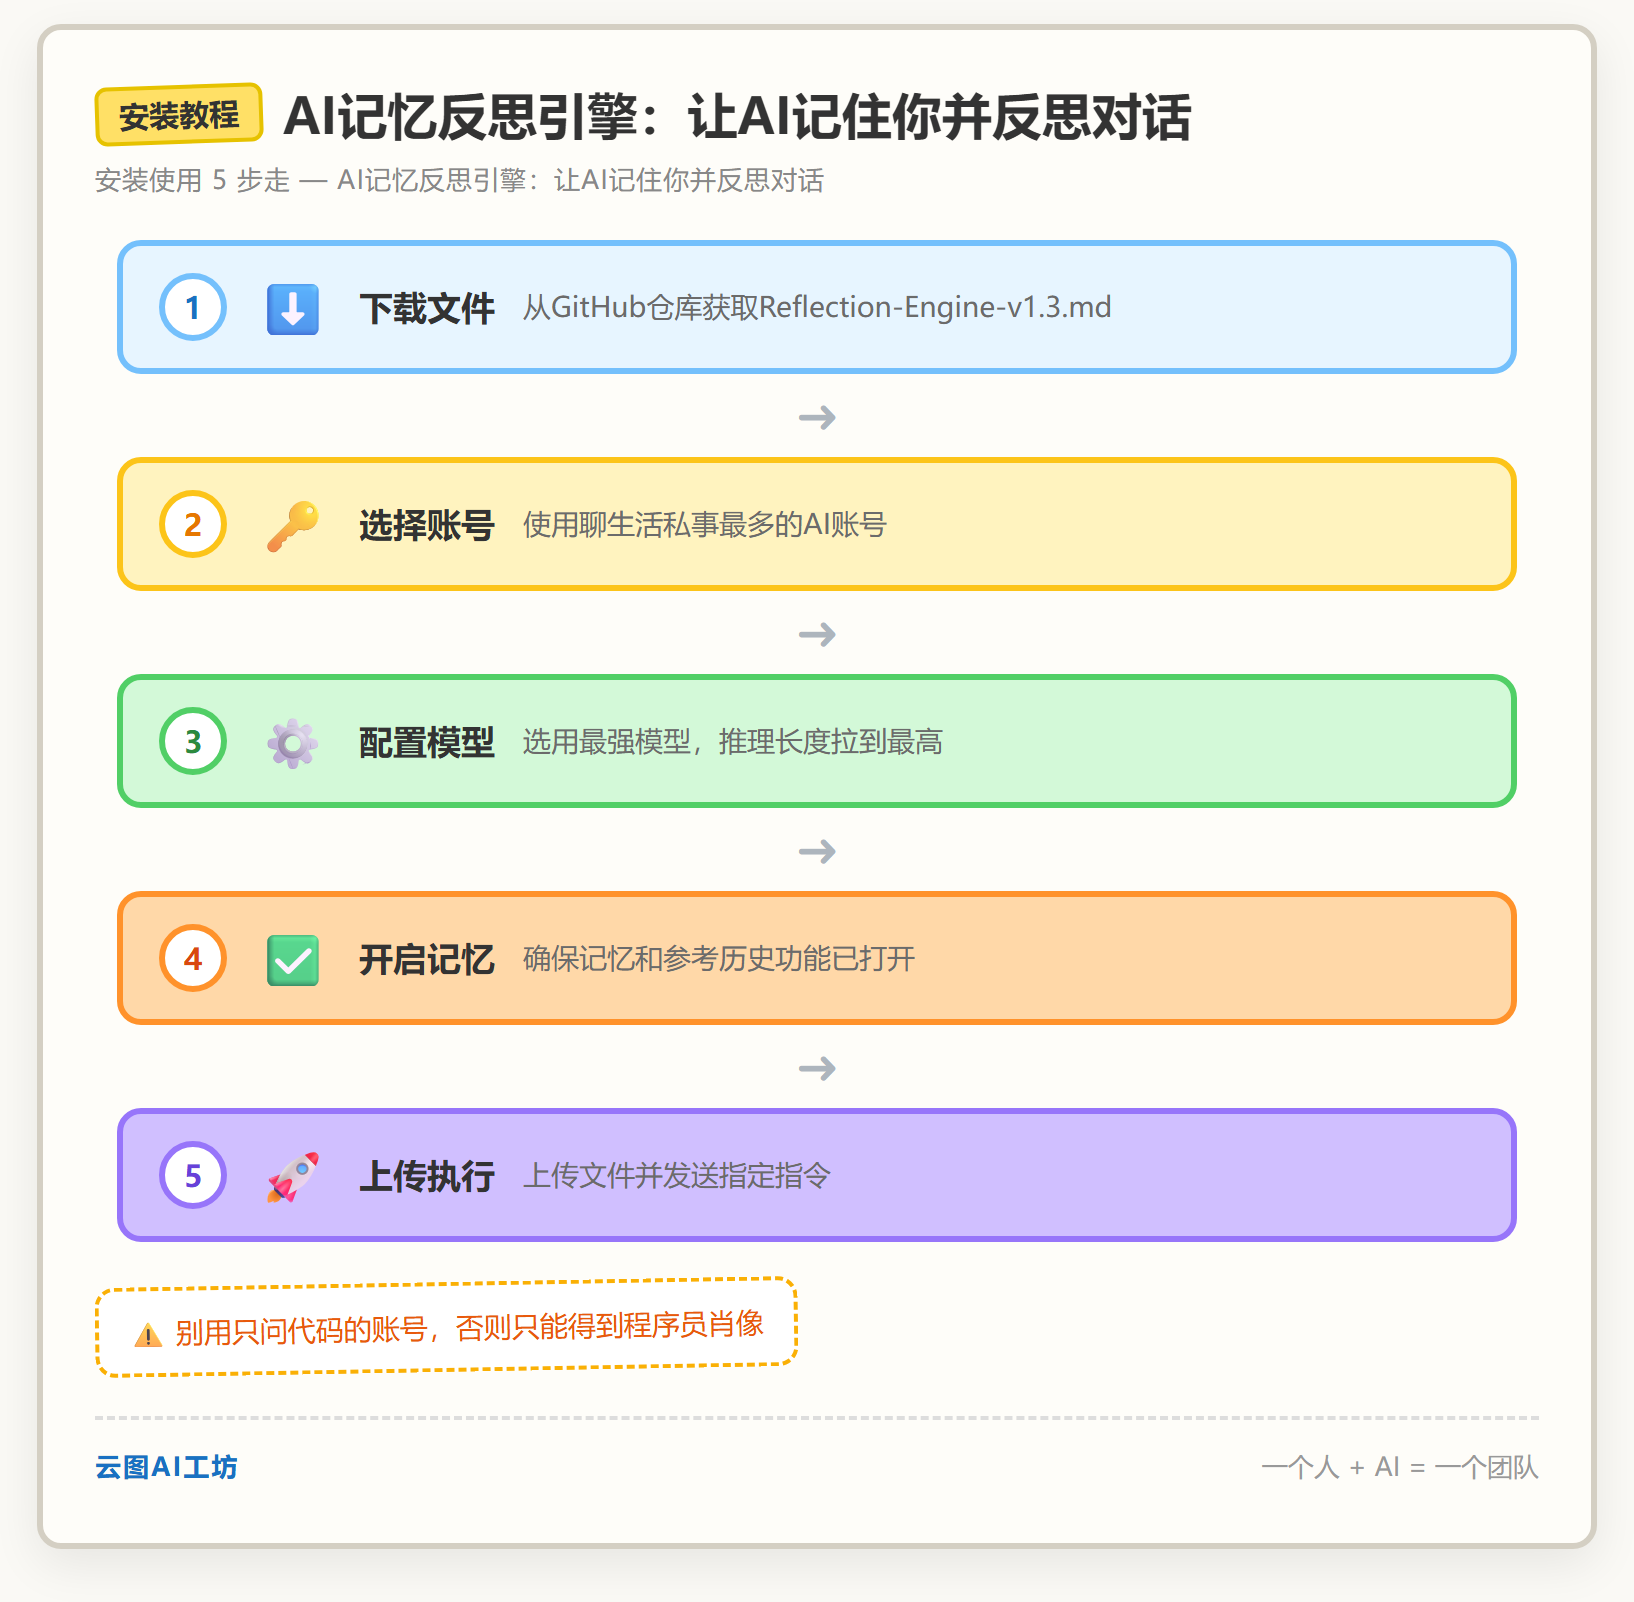The height and width of the screenshot is (1602, 1634).
Task: Click the footer slogan 一个人 + AI = 一个团队
Action: pyautogui.click(x=1400, y=1467)
